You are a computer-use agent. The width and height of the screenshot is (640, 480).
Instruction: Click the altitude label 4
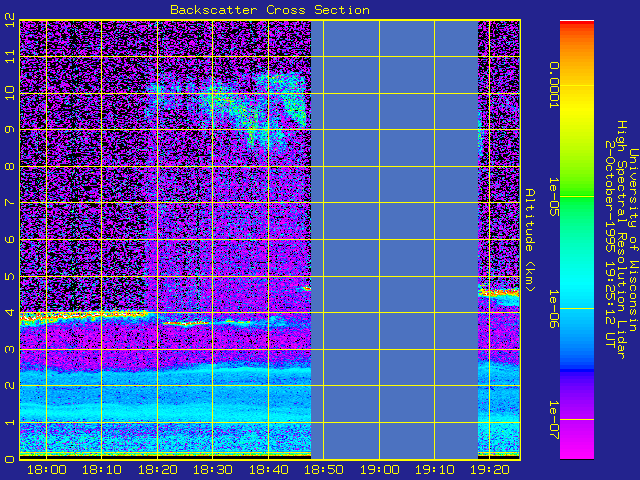pyautogui.click(x=10, y=313)
